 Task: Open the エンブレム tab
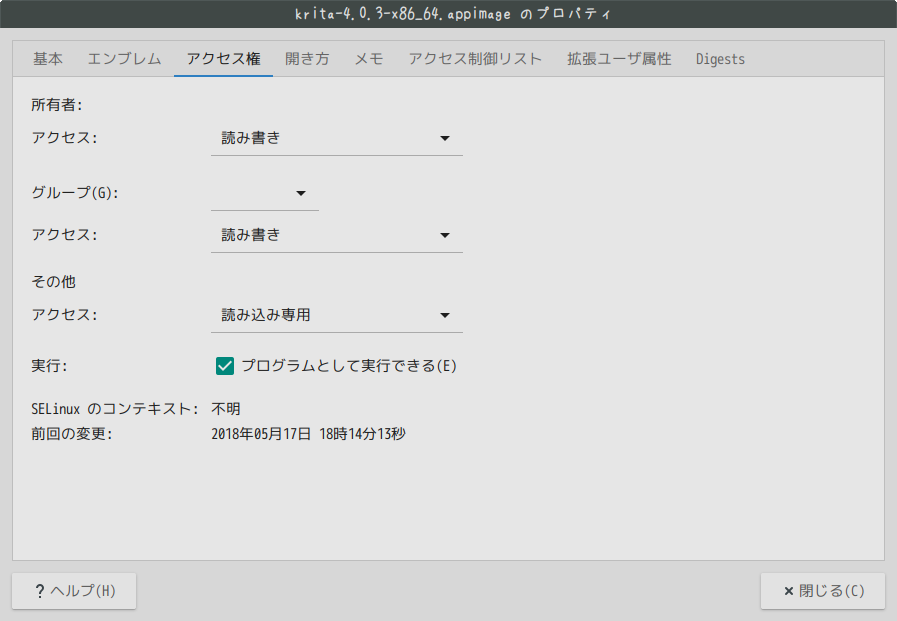point(125,59)
